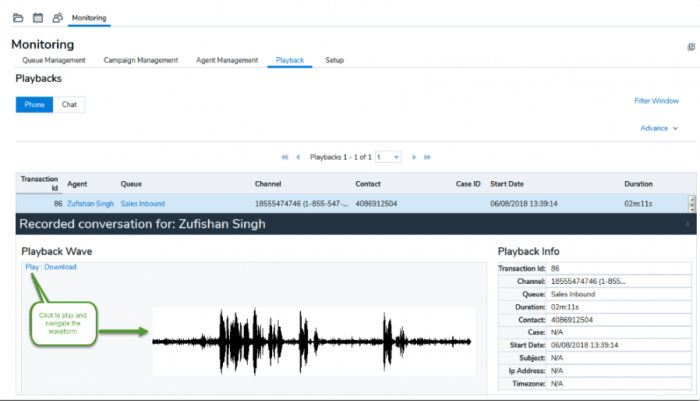Go to first page of playbacks

click(x=285, y=157)
